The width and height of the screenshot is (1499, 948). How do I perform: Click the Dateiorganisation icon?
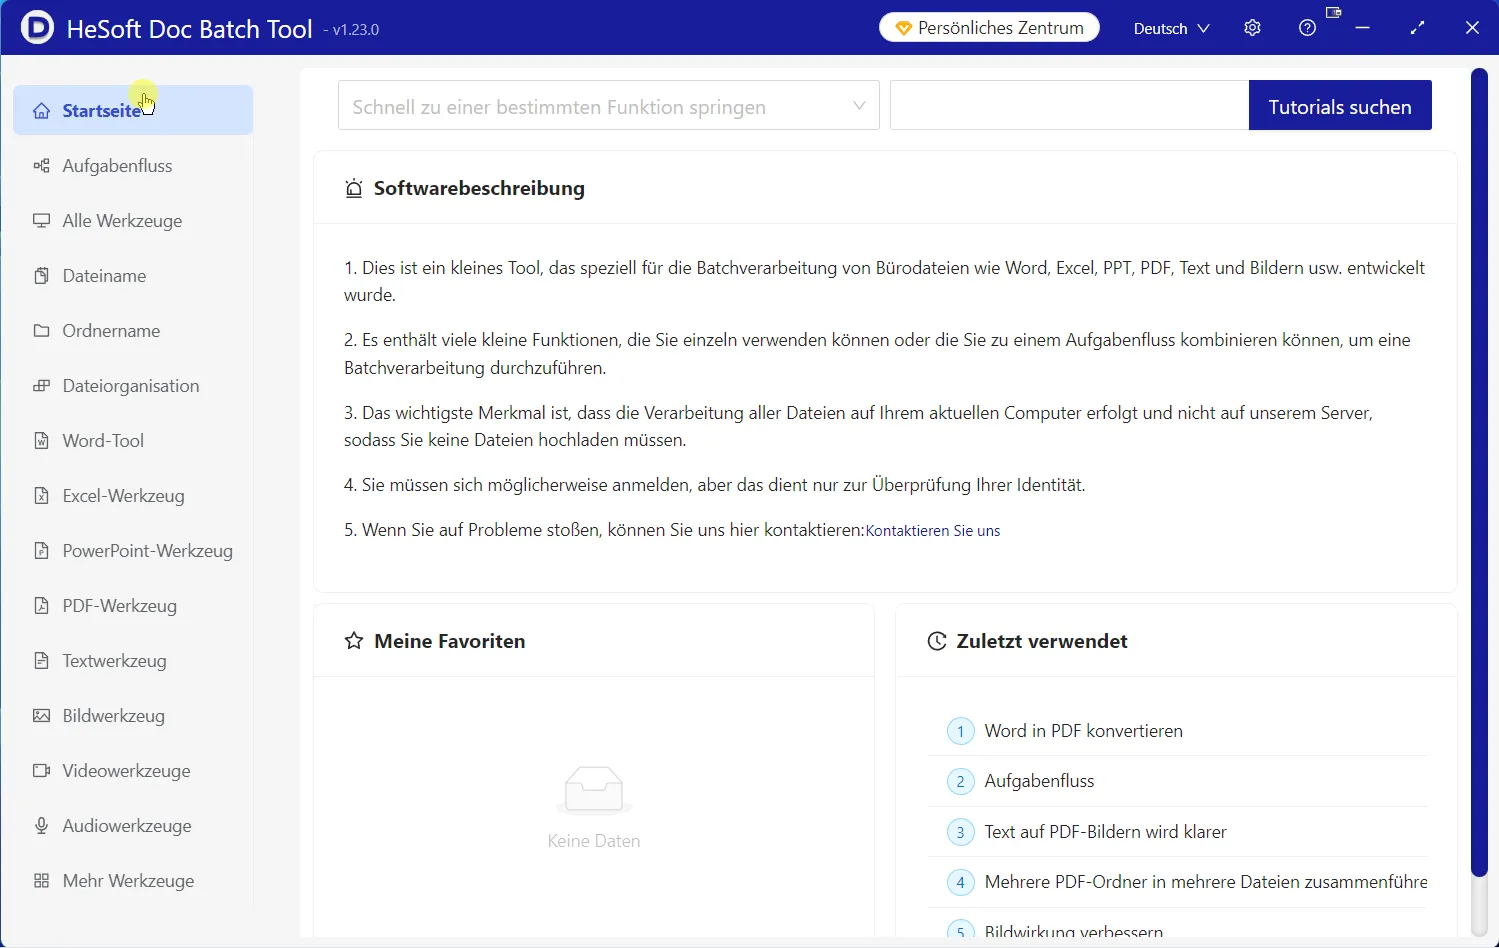tap(41, 386)
